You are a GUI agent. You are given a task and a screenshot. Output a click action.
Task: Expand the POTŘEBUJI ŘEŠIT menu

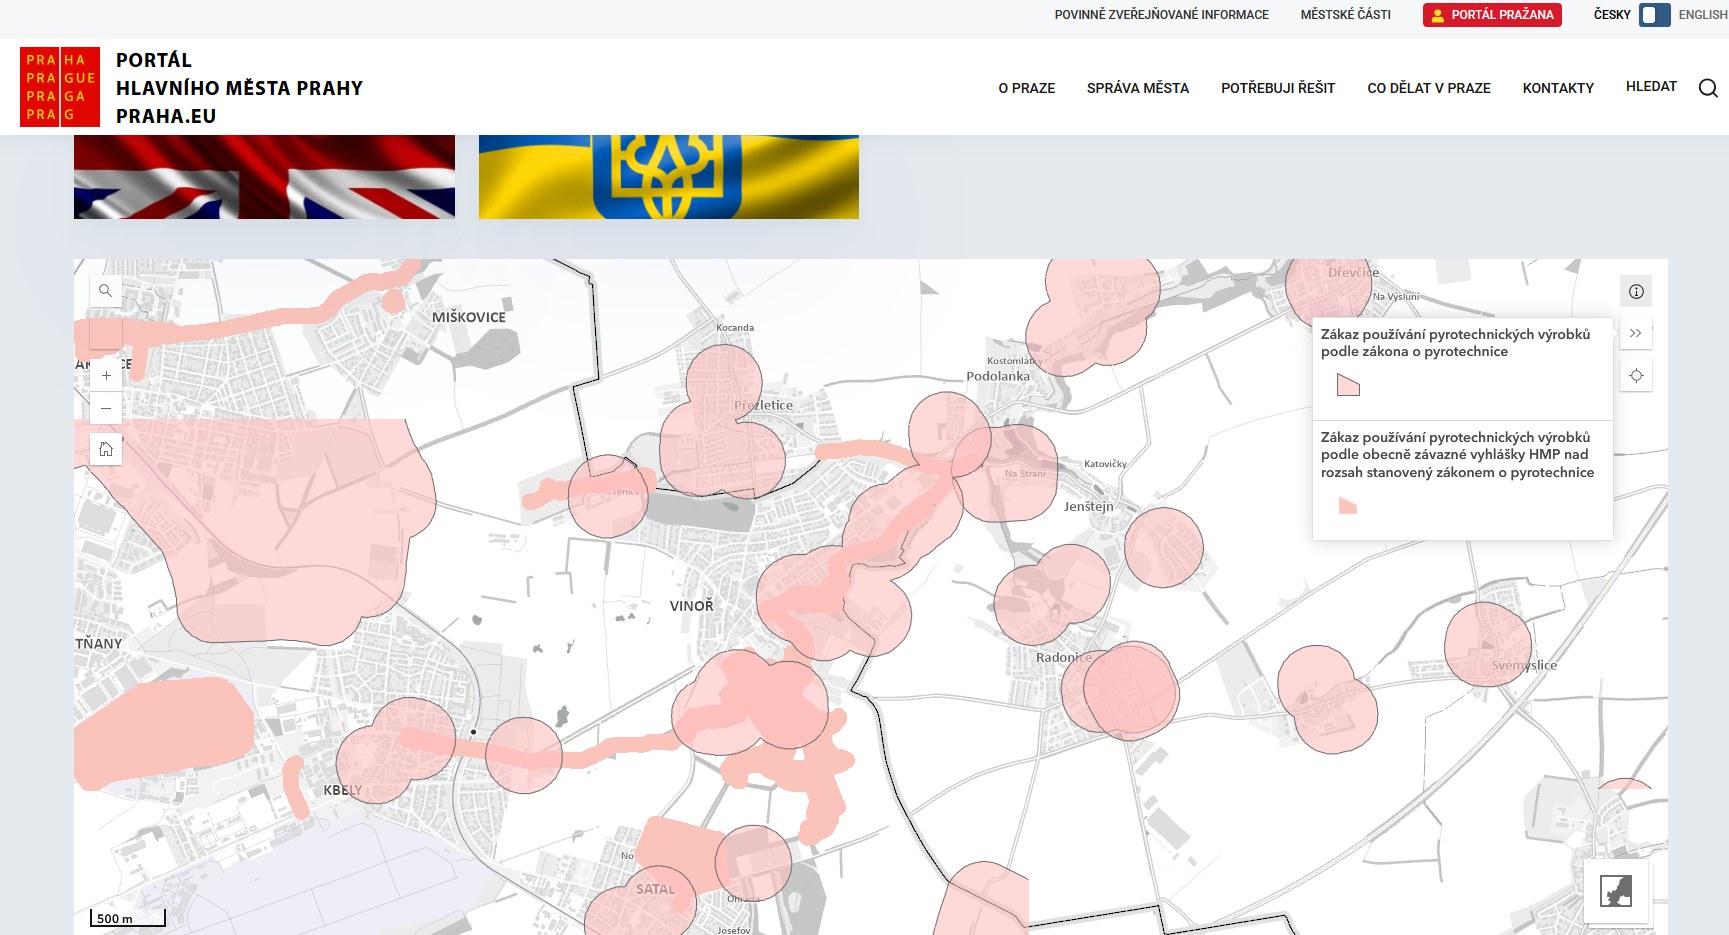(1277, 88)
